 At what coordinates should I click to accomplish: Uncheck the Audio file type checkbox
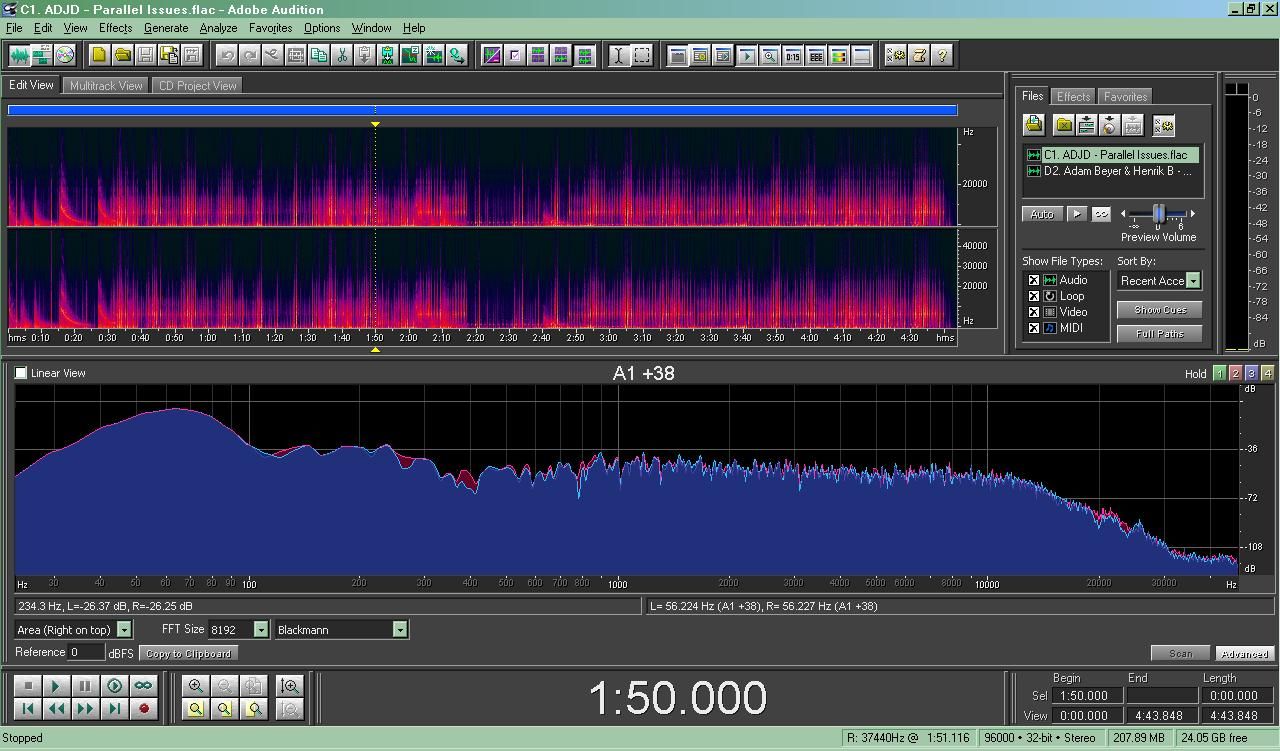(x=1034, y=281)
